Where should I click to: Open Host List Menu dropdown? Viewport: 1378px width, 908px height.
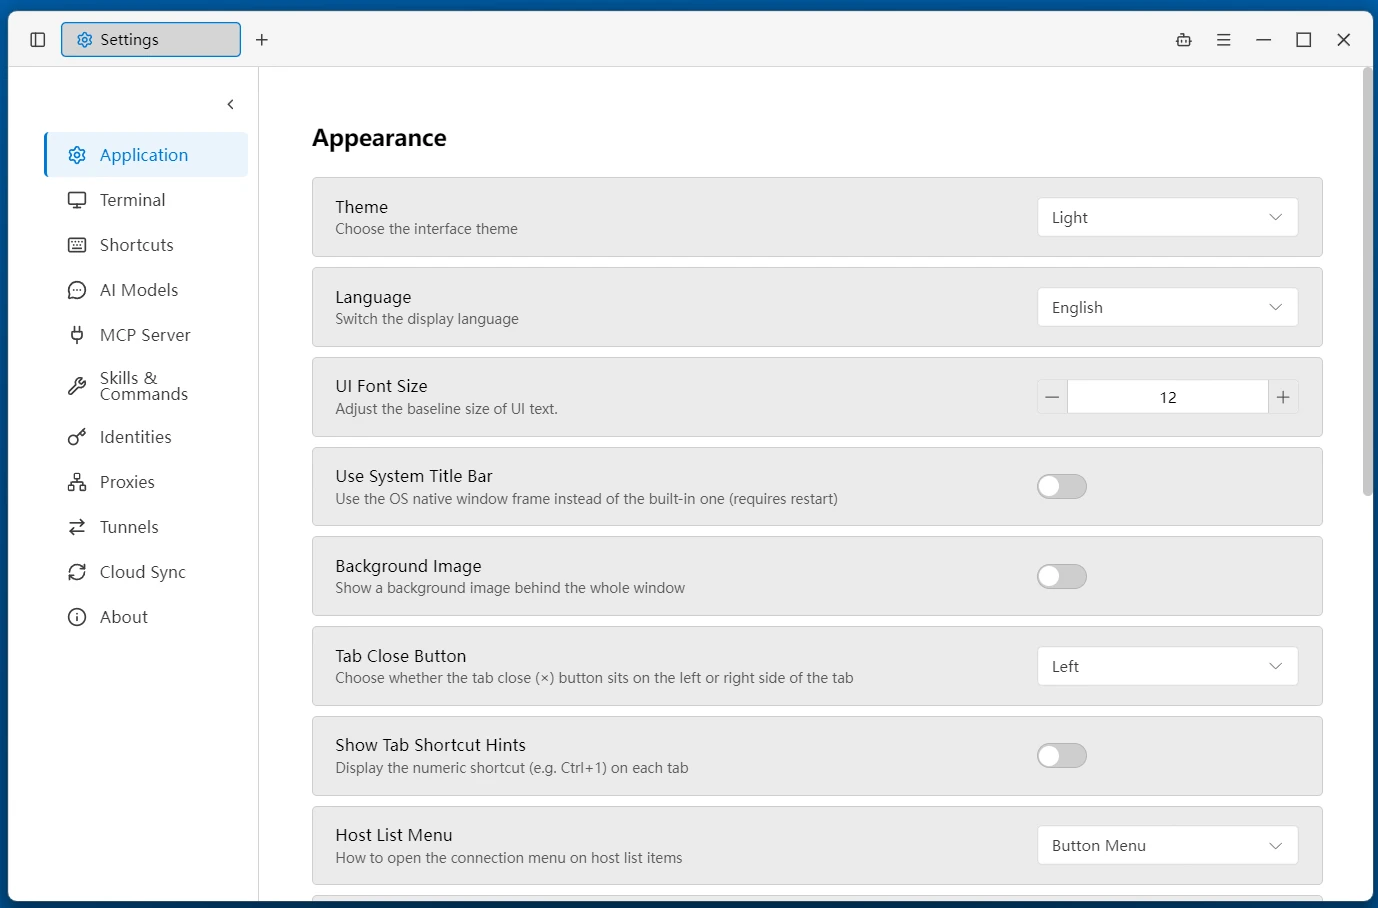[x=1168, y=845]
